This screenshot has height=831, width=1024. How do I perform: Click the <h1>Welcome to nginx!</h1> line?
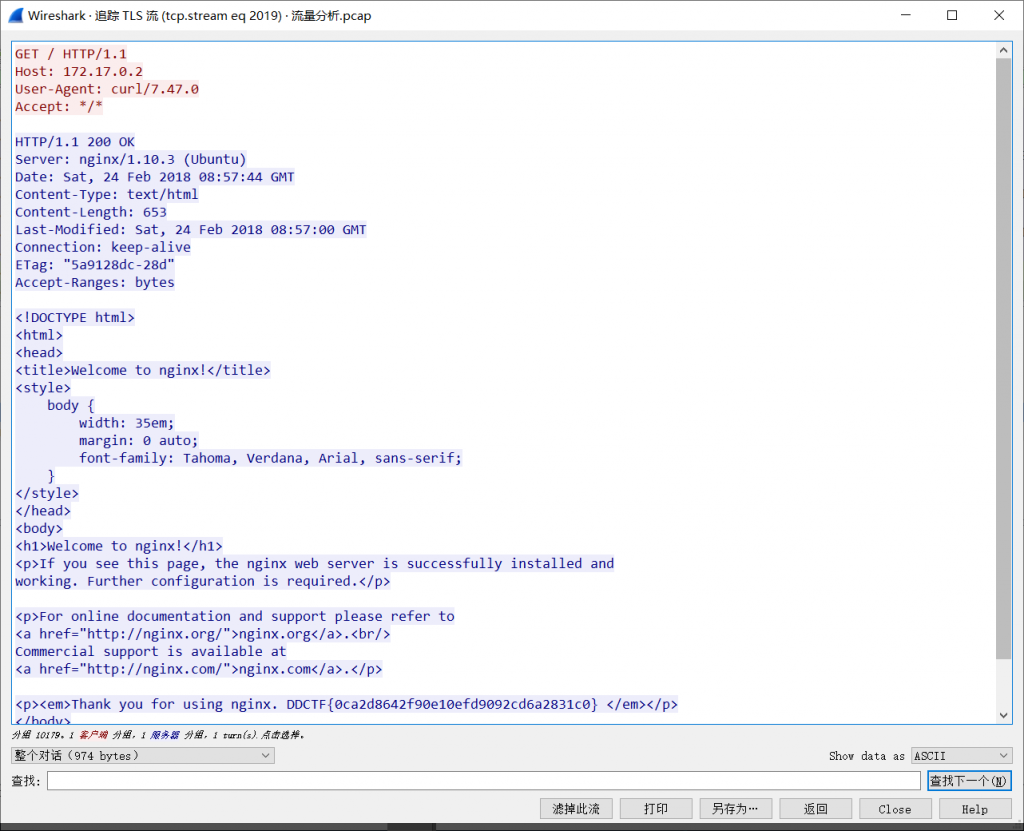click(x=119, y=546)
